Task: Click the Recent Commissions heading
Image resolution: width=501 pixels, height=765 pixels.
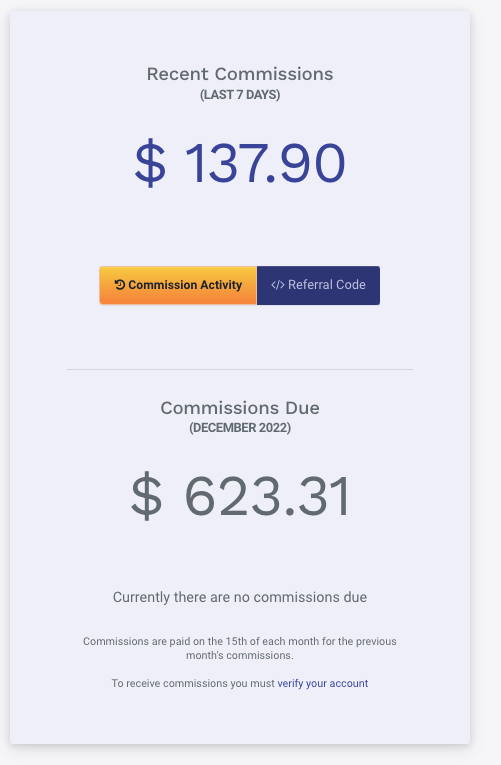Action: [240, 74]
